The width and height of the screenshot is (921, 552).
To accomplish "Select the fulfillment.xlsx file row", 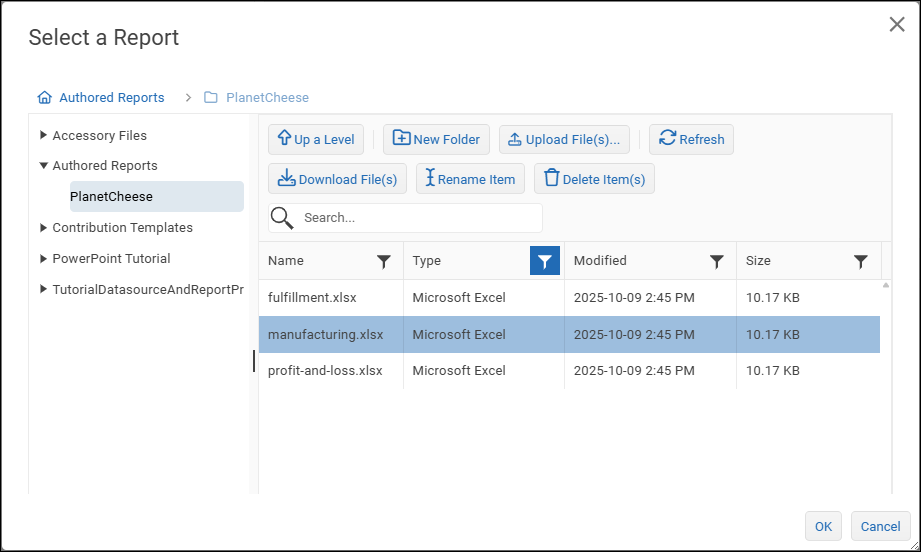I will (x=313, y=297).
